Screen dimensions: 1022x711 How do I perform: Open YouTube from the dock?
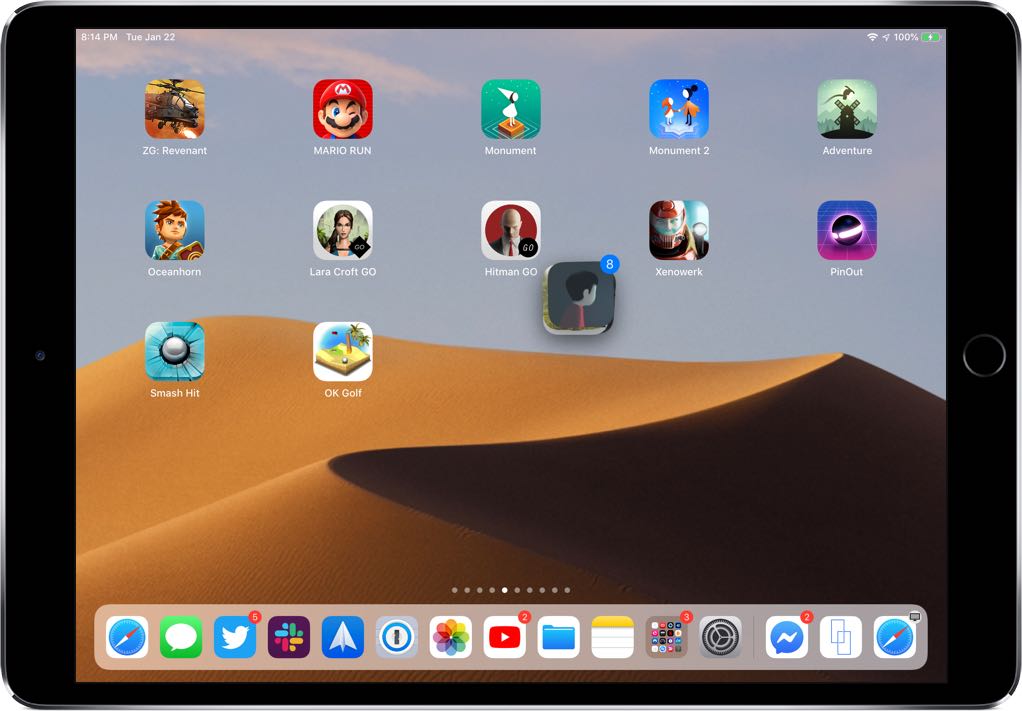tap(505, 636)
